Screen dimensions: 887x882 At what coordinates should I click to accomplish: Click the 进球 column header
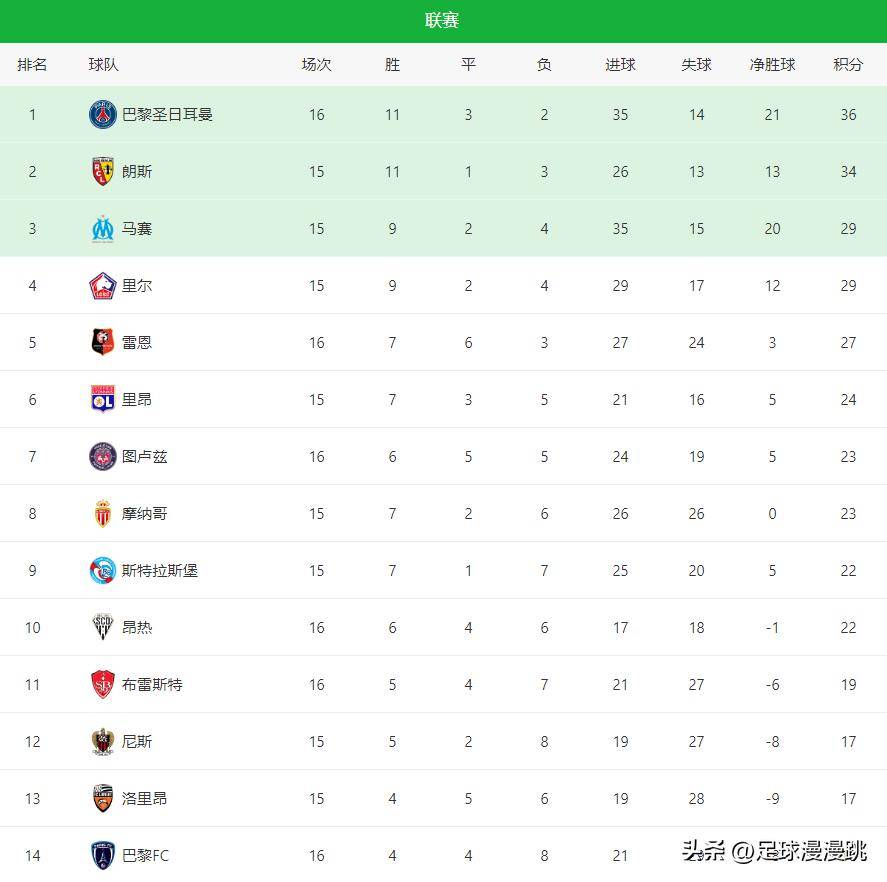(620, 65)
